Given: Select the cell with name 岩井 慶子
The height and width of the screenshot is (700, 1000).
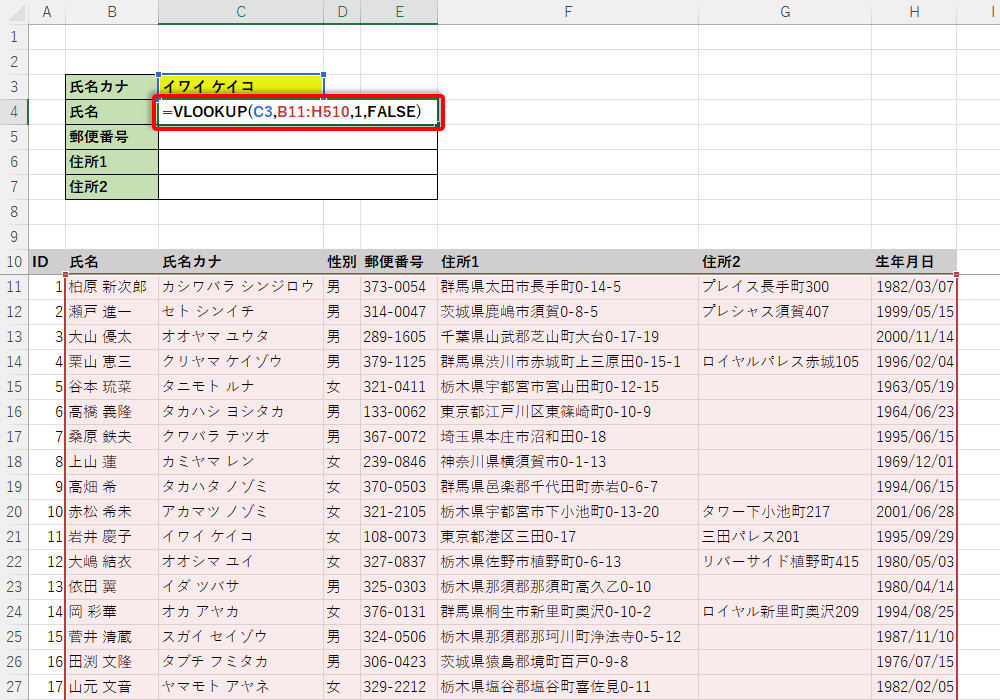Looking at the screenshot, I should tap(111, 537).
